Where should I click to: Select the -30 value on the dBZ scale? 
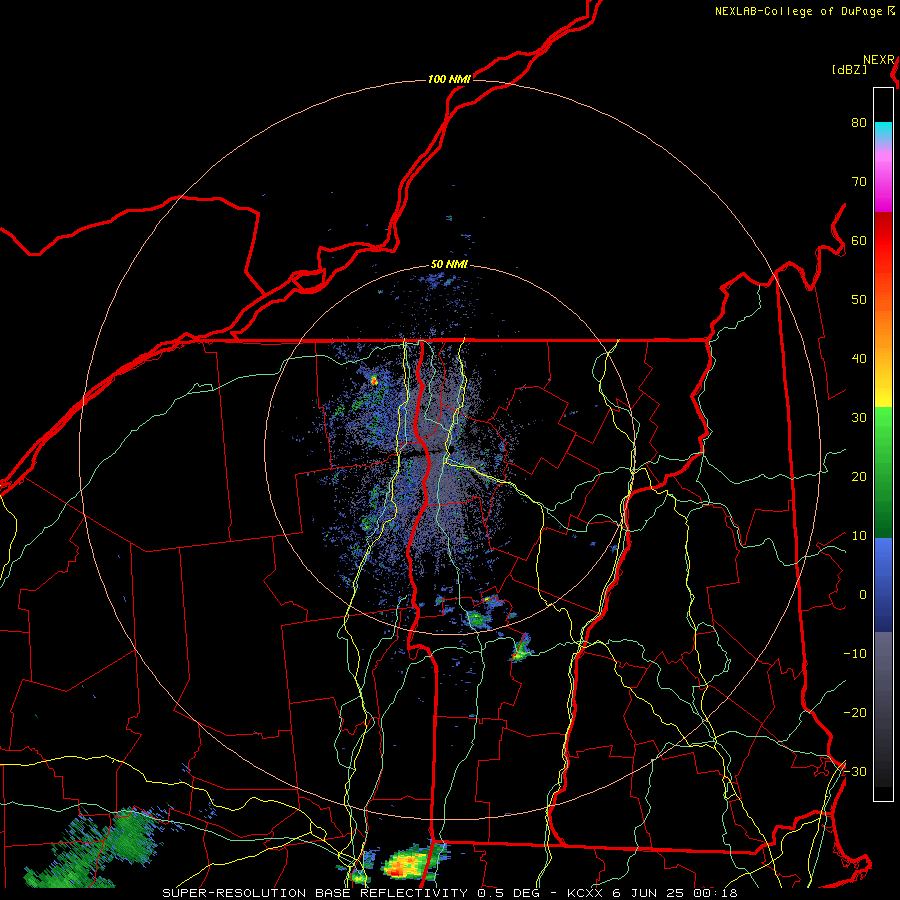855,772
